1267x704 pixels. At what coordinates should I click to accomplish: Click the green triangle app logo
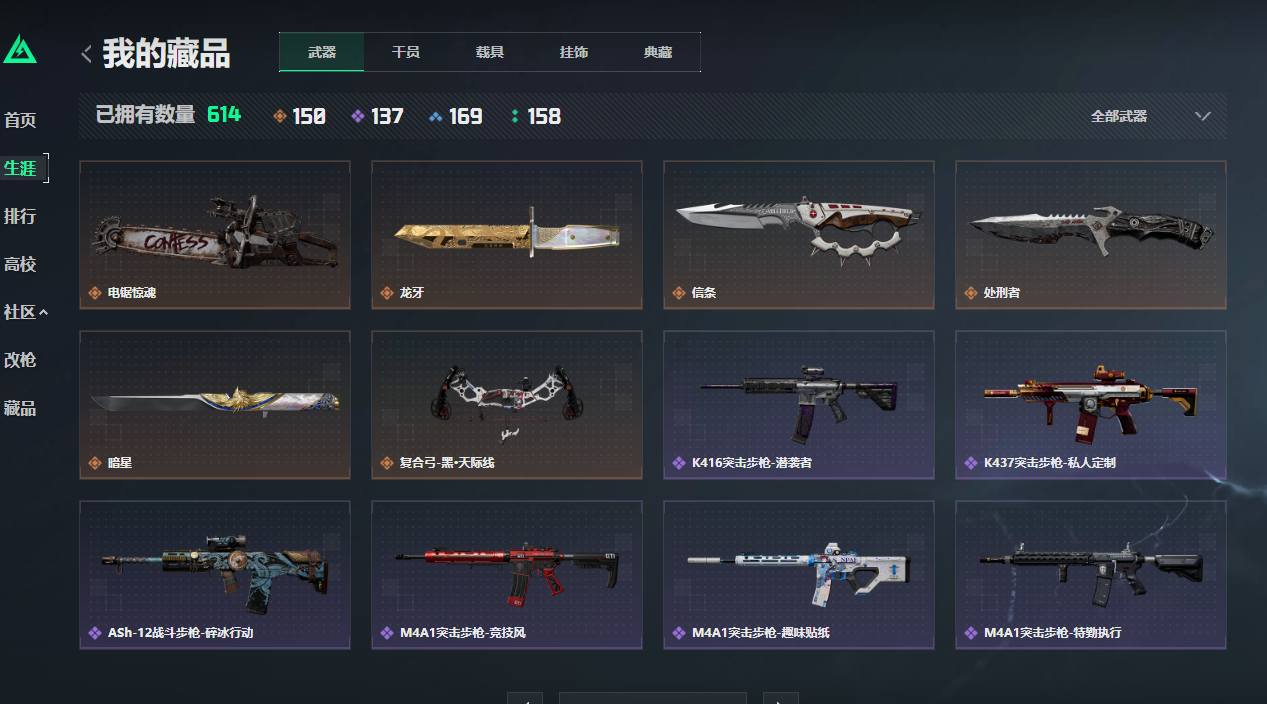point(20,49)
